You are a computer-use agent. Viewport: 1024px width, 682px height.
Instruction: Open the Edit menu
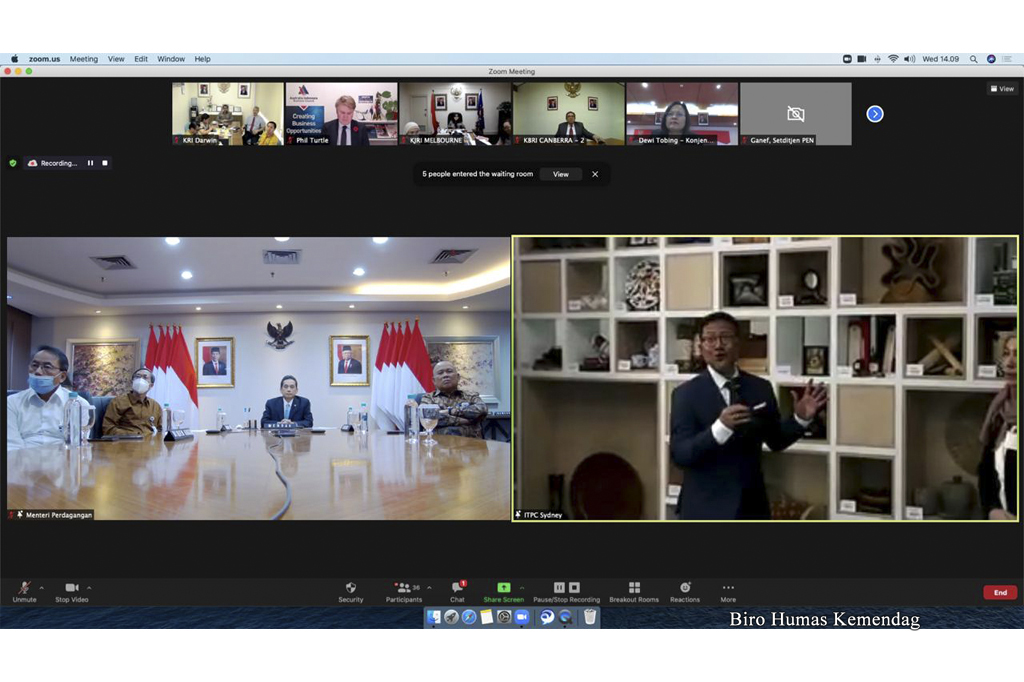tap(141, 59)
